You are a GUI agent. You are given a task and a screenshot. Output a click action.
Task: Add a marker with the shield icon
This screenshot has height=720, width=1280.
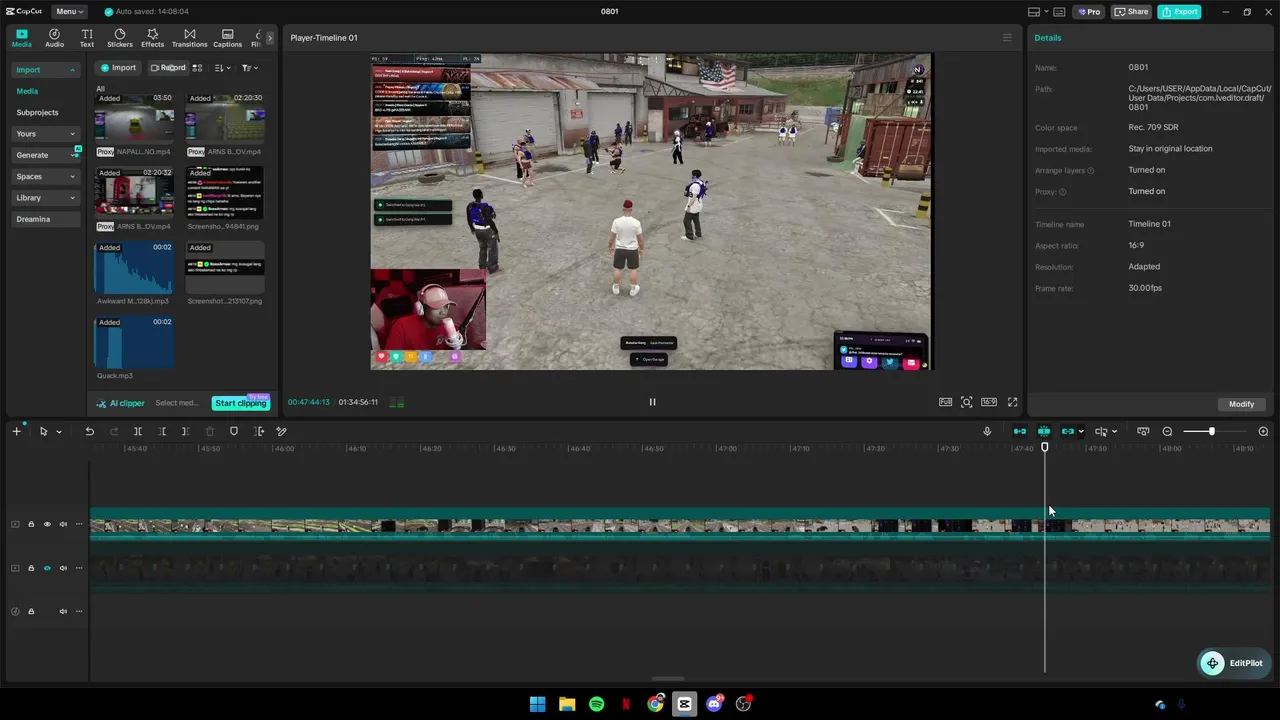[234, 432]
